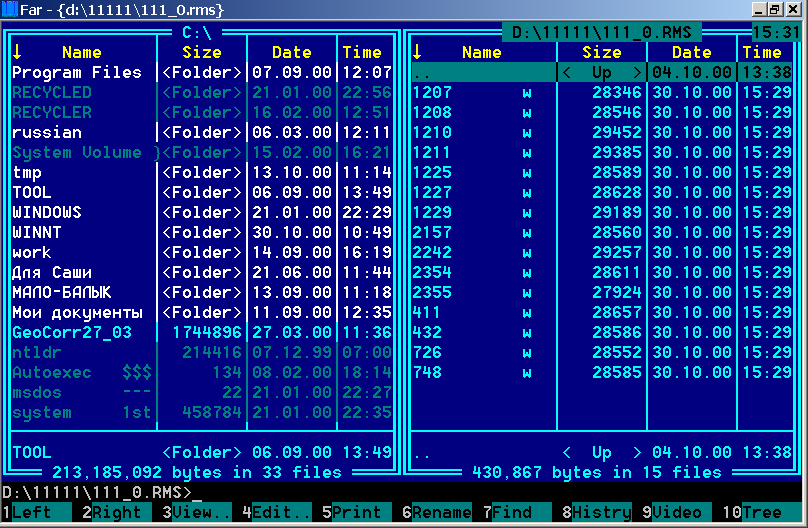This screenshot has width=808, height=528.
Task: Select file 1210 in right panel
Action: point(602,133)
